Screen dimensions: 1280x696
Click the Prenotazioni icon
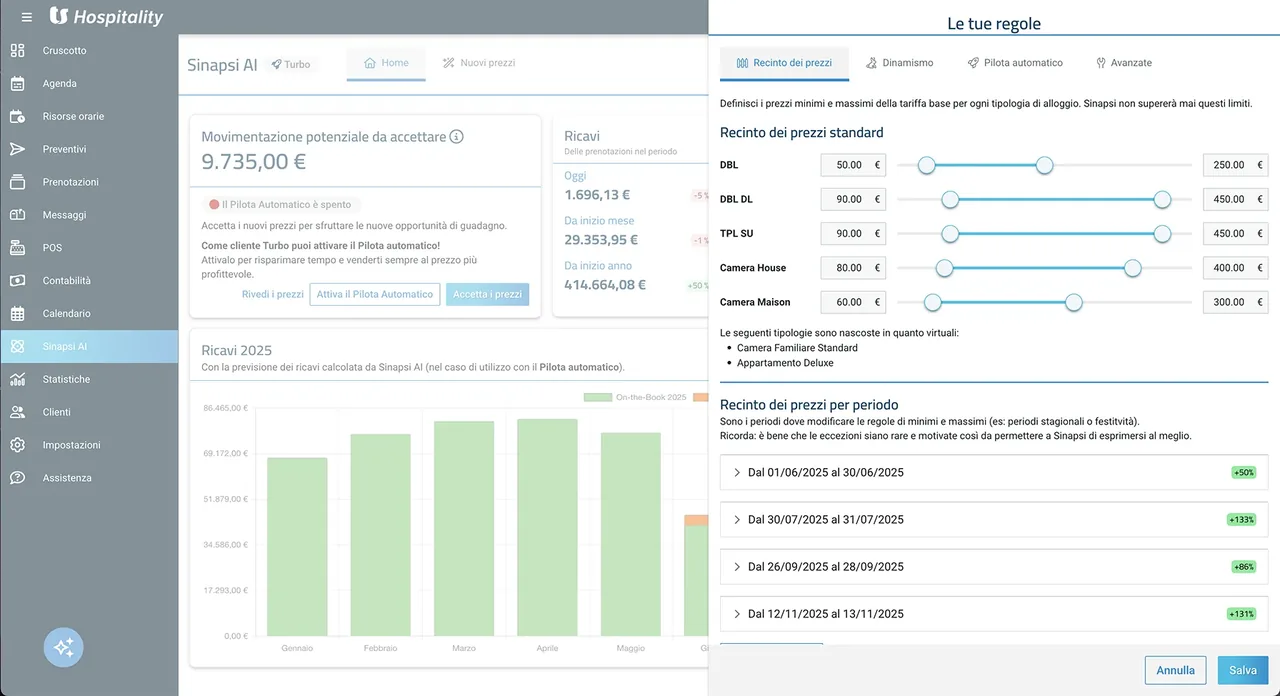click(x=17, y=182)
